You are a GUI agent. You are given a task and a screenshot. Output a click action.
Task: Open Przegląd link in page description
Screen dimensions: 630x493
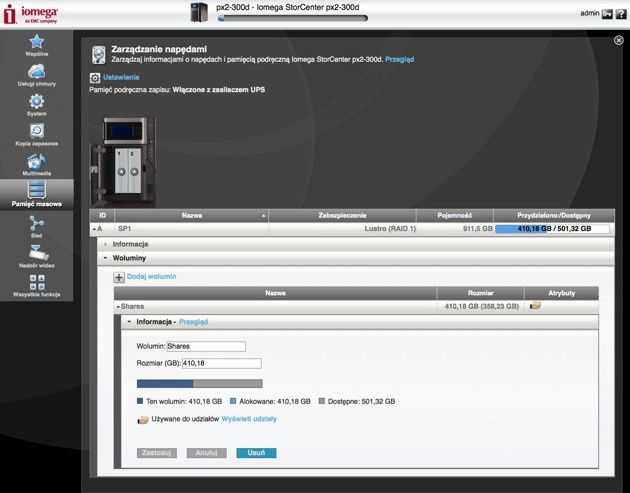coord(399,59)
